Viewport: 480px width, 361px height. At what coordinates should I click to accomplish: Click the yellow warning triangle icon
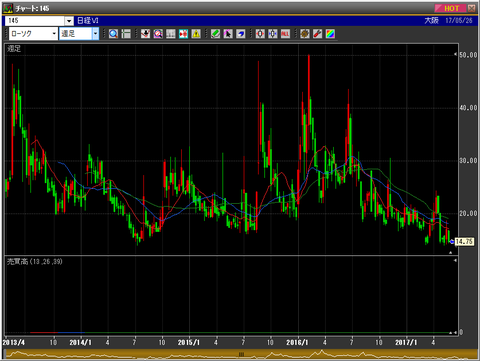coord(196,34)
